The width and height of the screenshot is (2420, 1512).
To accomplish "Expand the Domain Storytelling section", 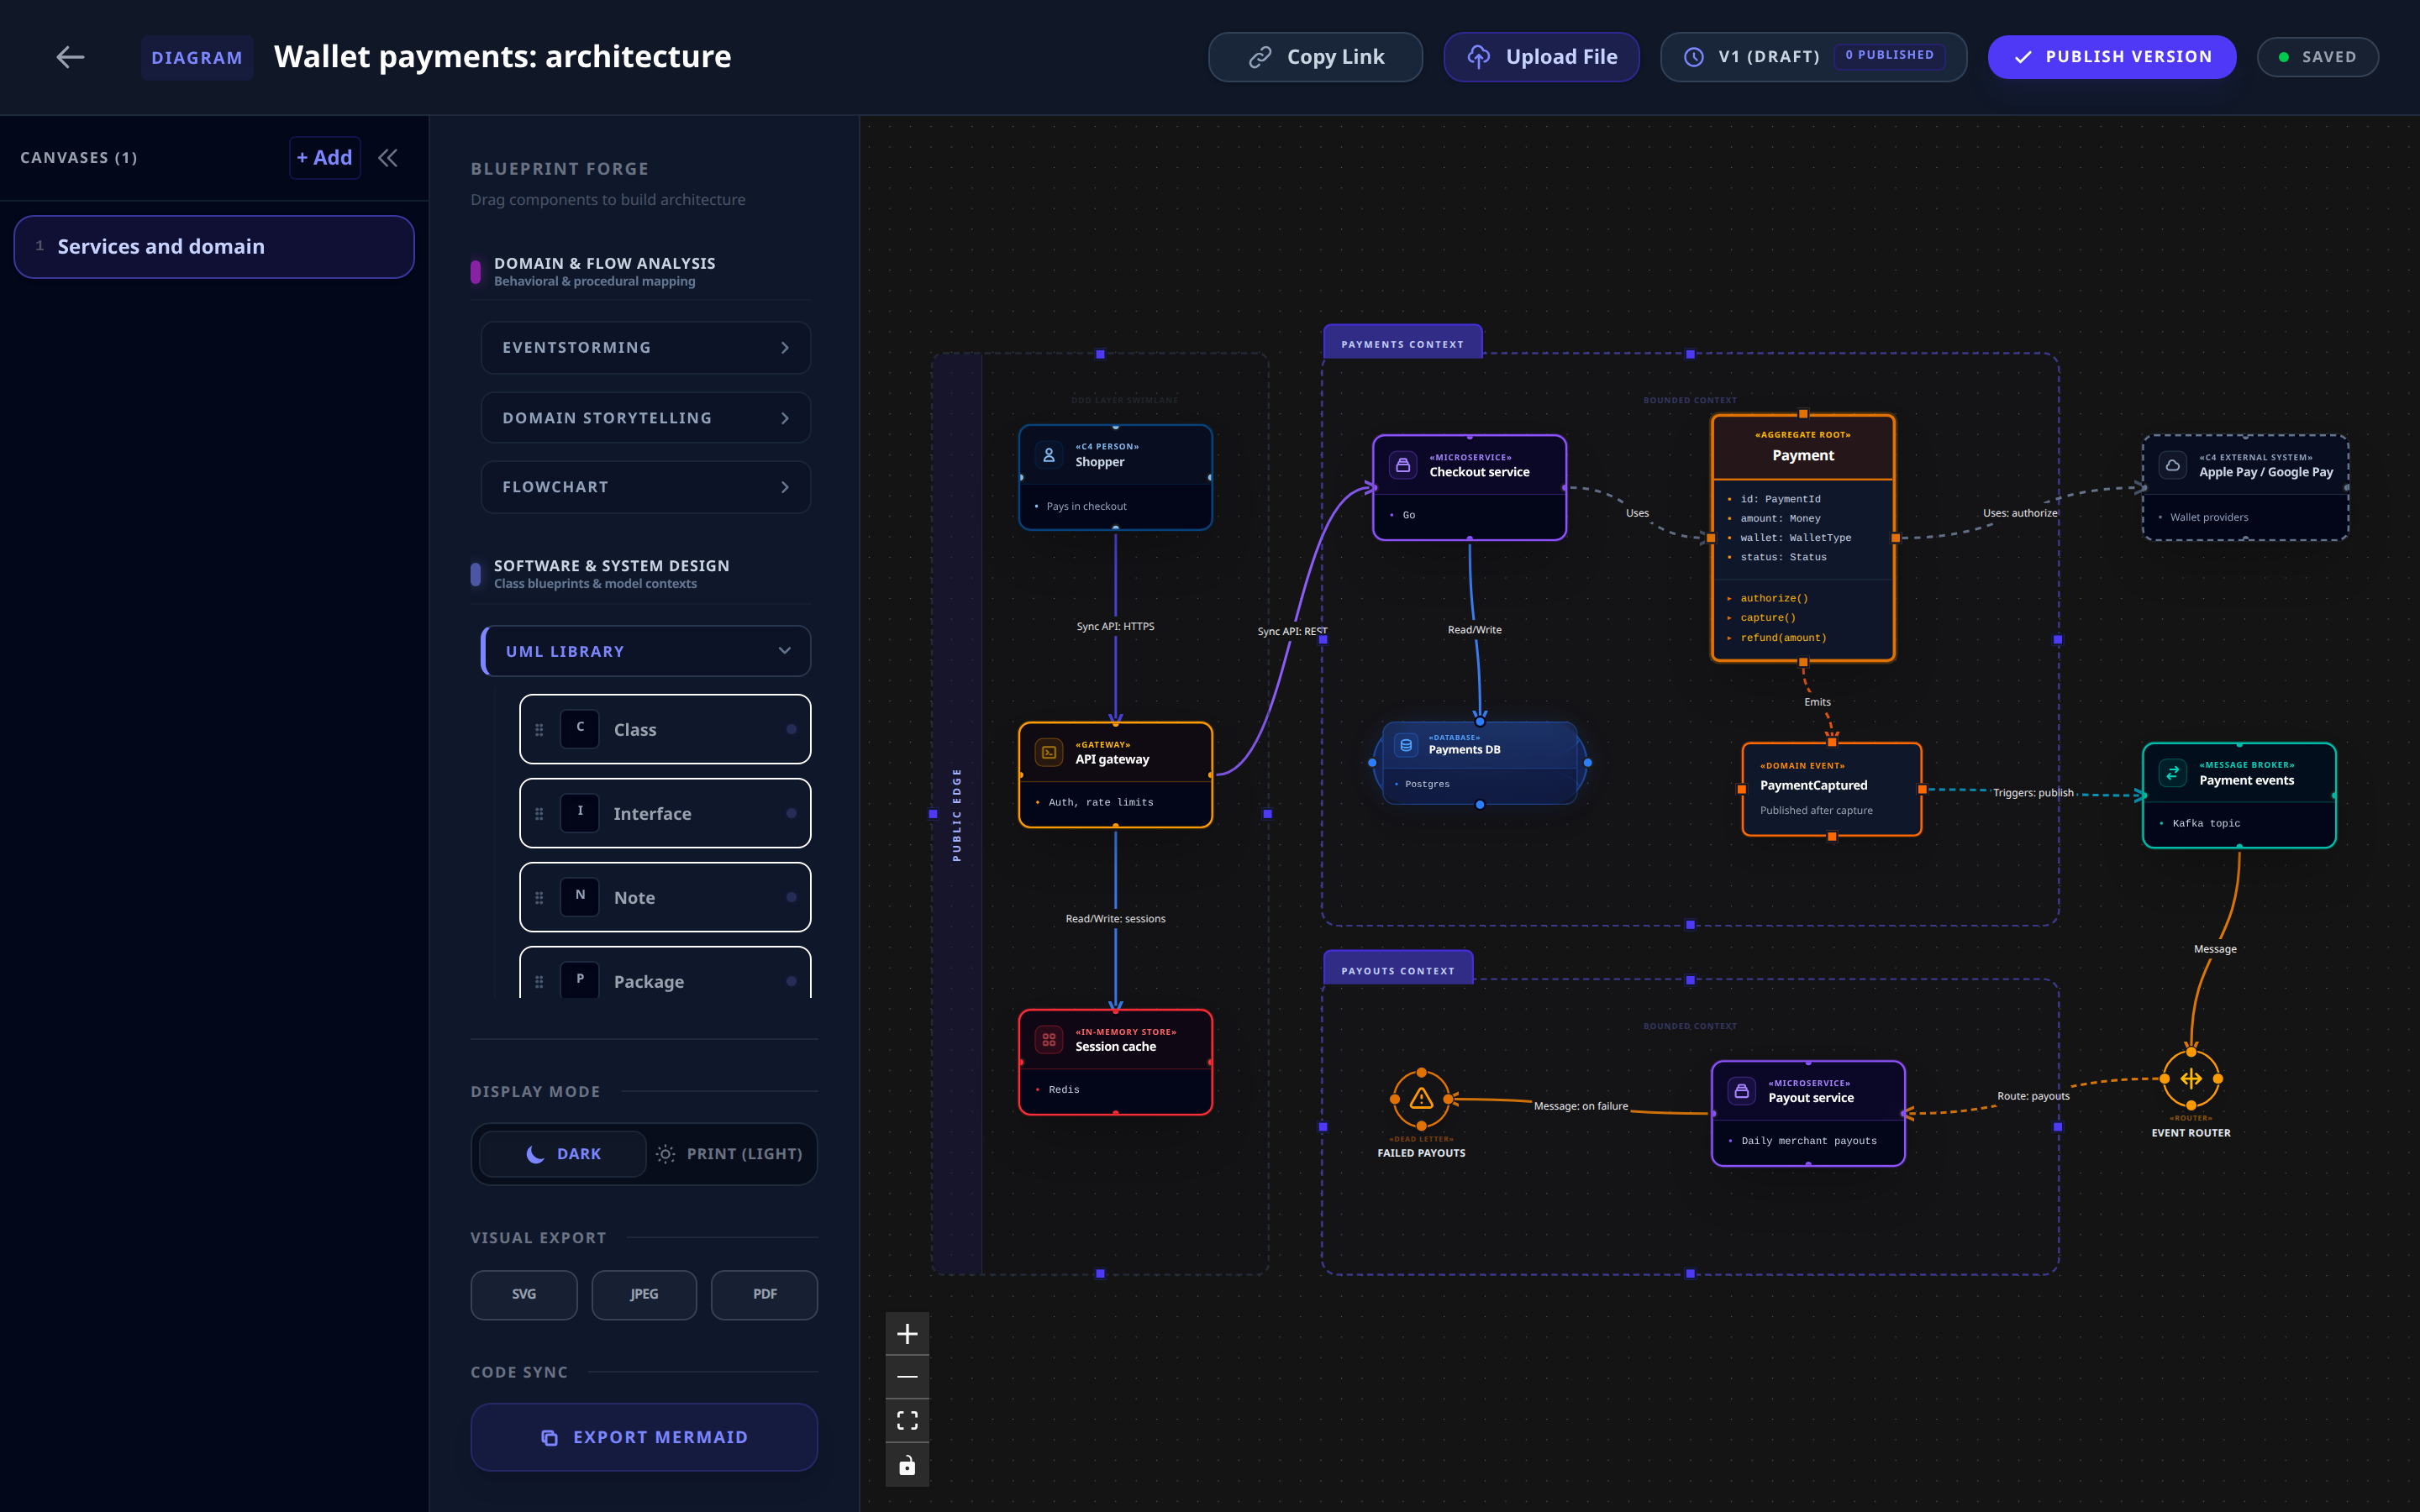I will tap(645, 418).
